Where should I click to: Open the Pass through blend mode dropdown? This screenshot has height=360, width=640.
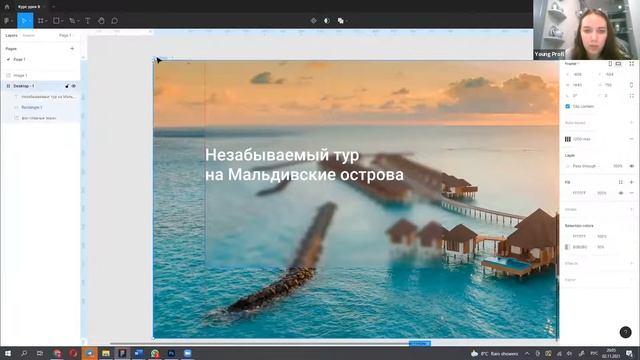click(x=586, y=166)
